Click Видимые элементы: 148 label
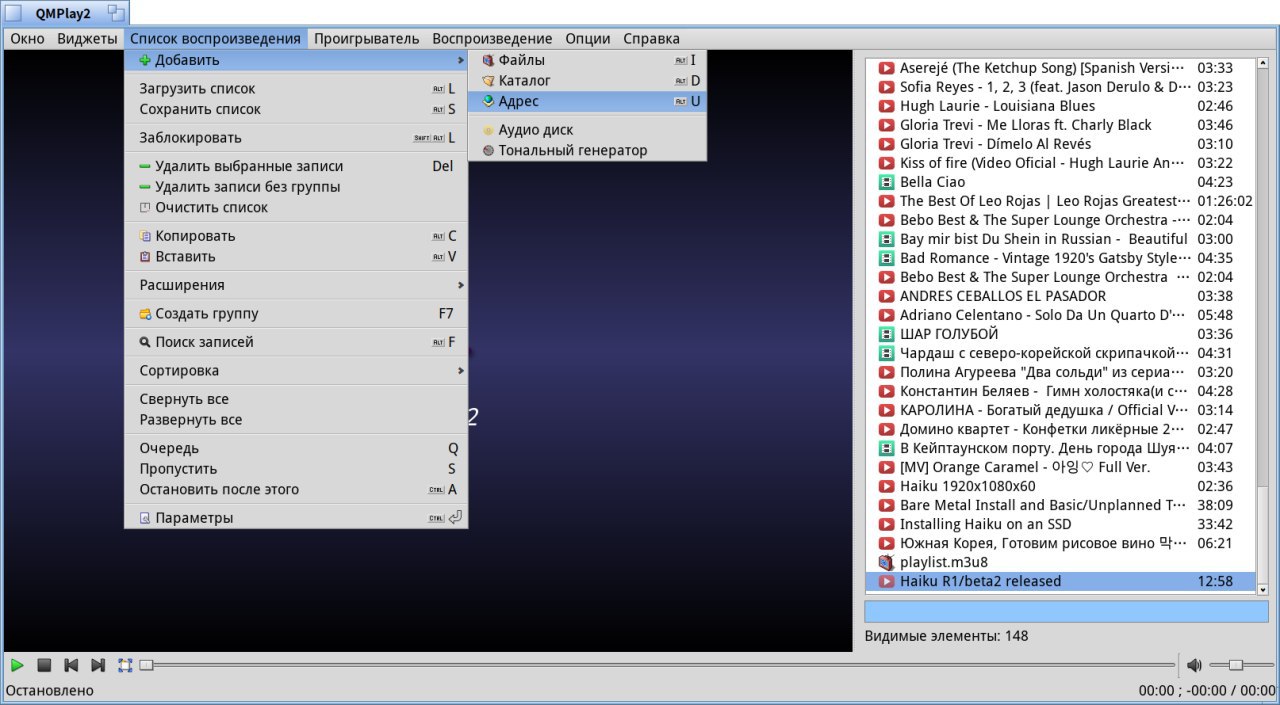This screenshot has width=1280, height=705. (x=946, y=636)
